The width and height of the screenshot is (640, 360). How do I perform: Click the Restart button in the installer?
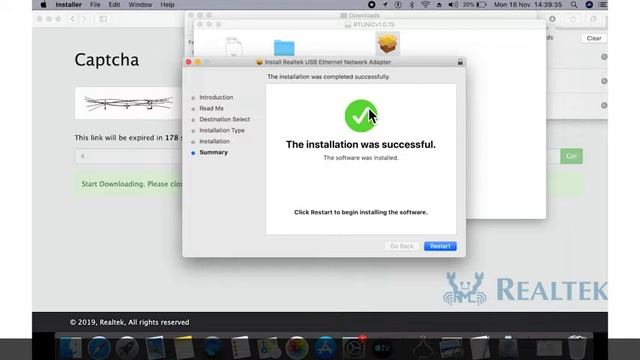pos(440,246)
